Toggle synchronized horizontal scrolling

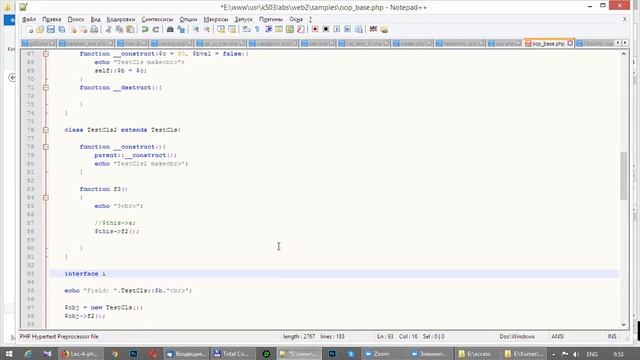coord(232,29)
